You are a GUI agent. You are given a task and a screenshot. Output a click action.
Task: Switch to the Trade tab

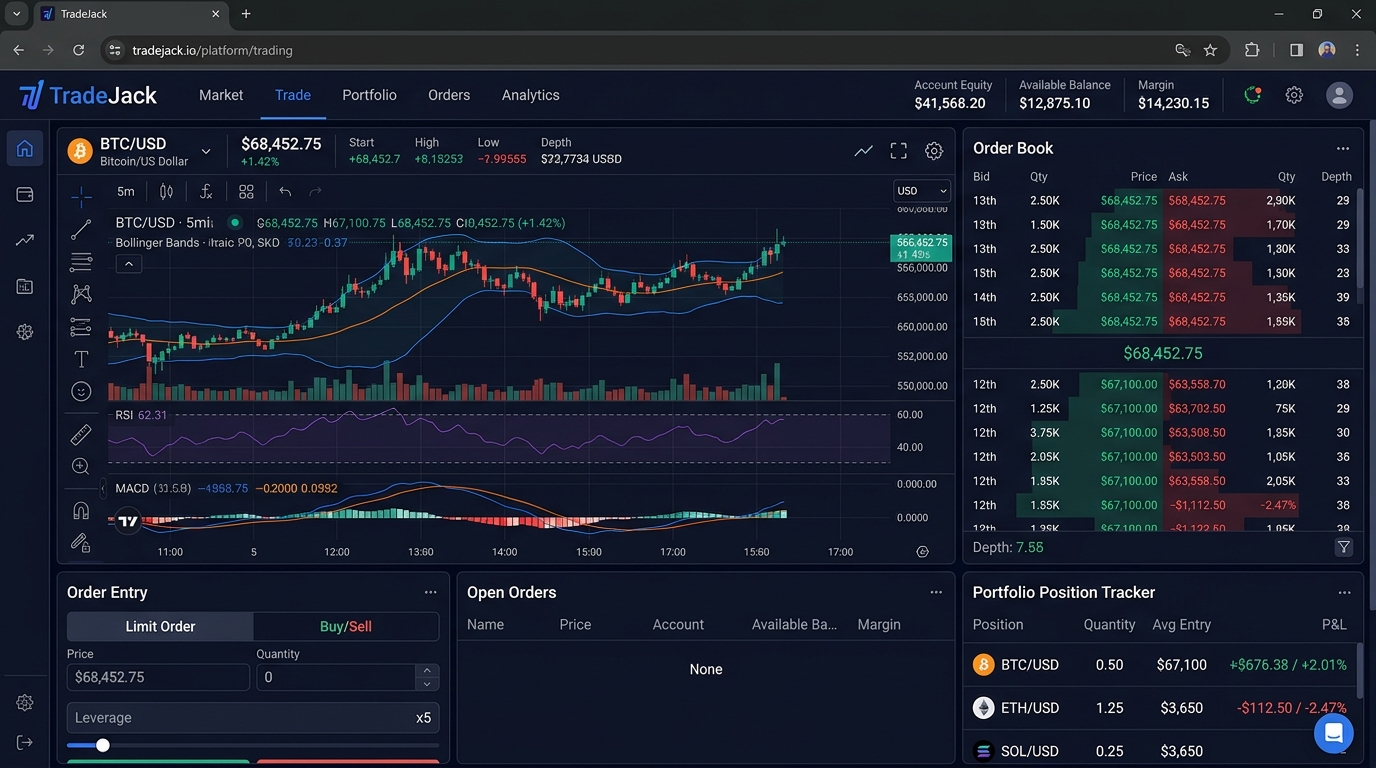pyautogui.click(x=293, y=95)
